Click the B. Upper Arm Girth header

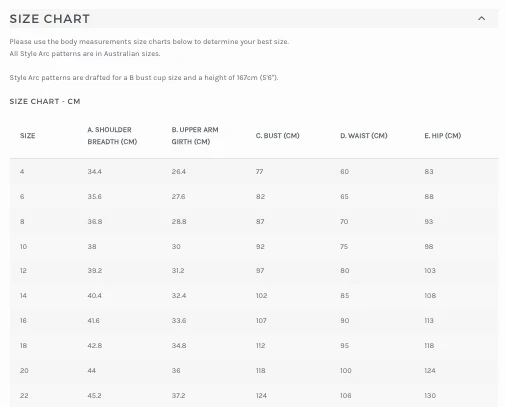195,136
